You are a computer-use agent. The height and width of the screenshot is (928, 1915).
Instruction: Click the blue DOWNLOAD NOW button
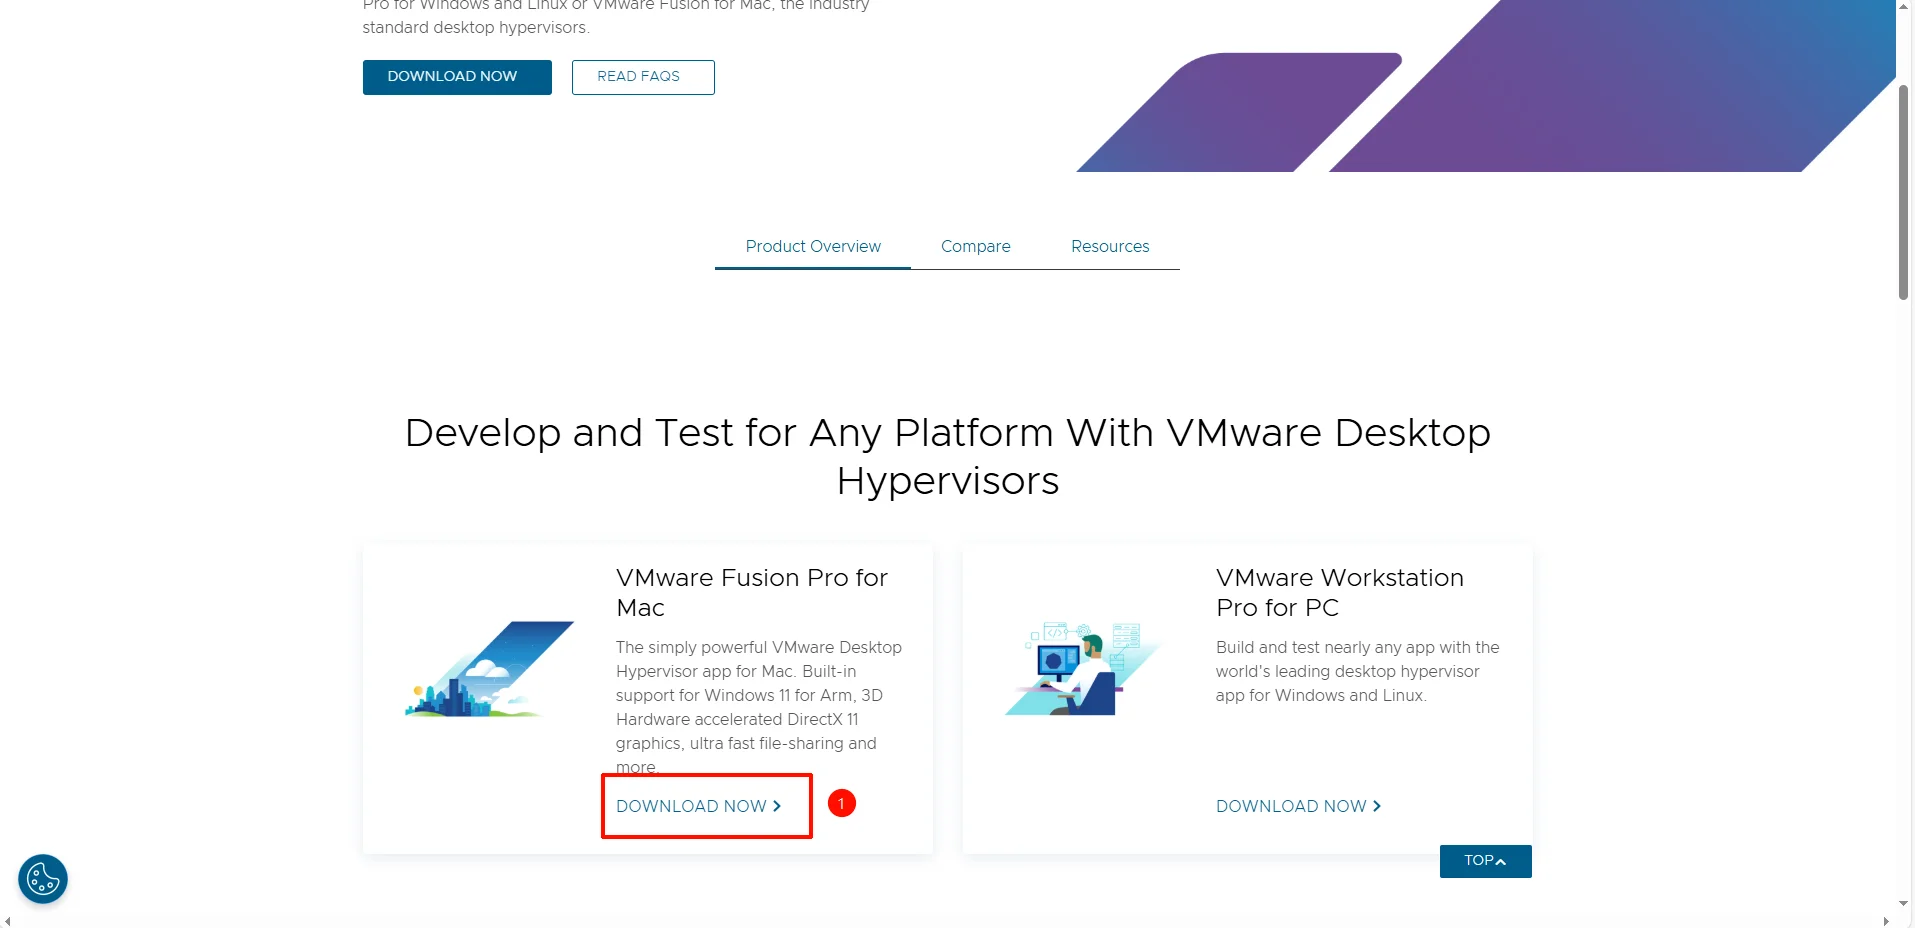pyautogui.click(x=456, y=77)
